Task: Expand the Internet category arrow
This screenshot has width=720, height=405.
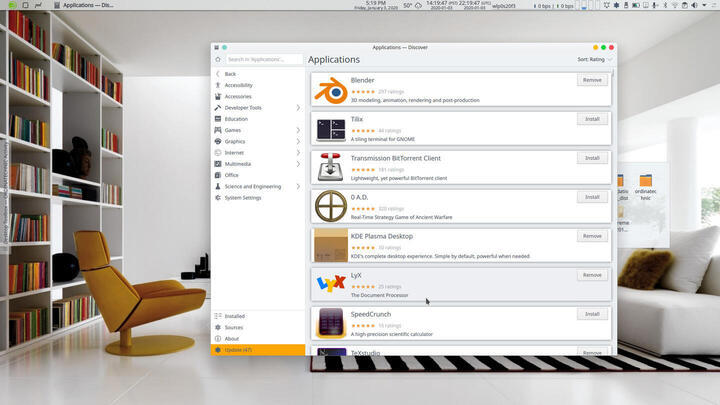Action: pos(298,152)
